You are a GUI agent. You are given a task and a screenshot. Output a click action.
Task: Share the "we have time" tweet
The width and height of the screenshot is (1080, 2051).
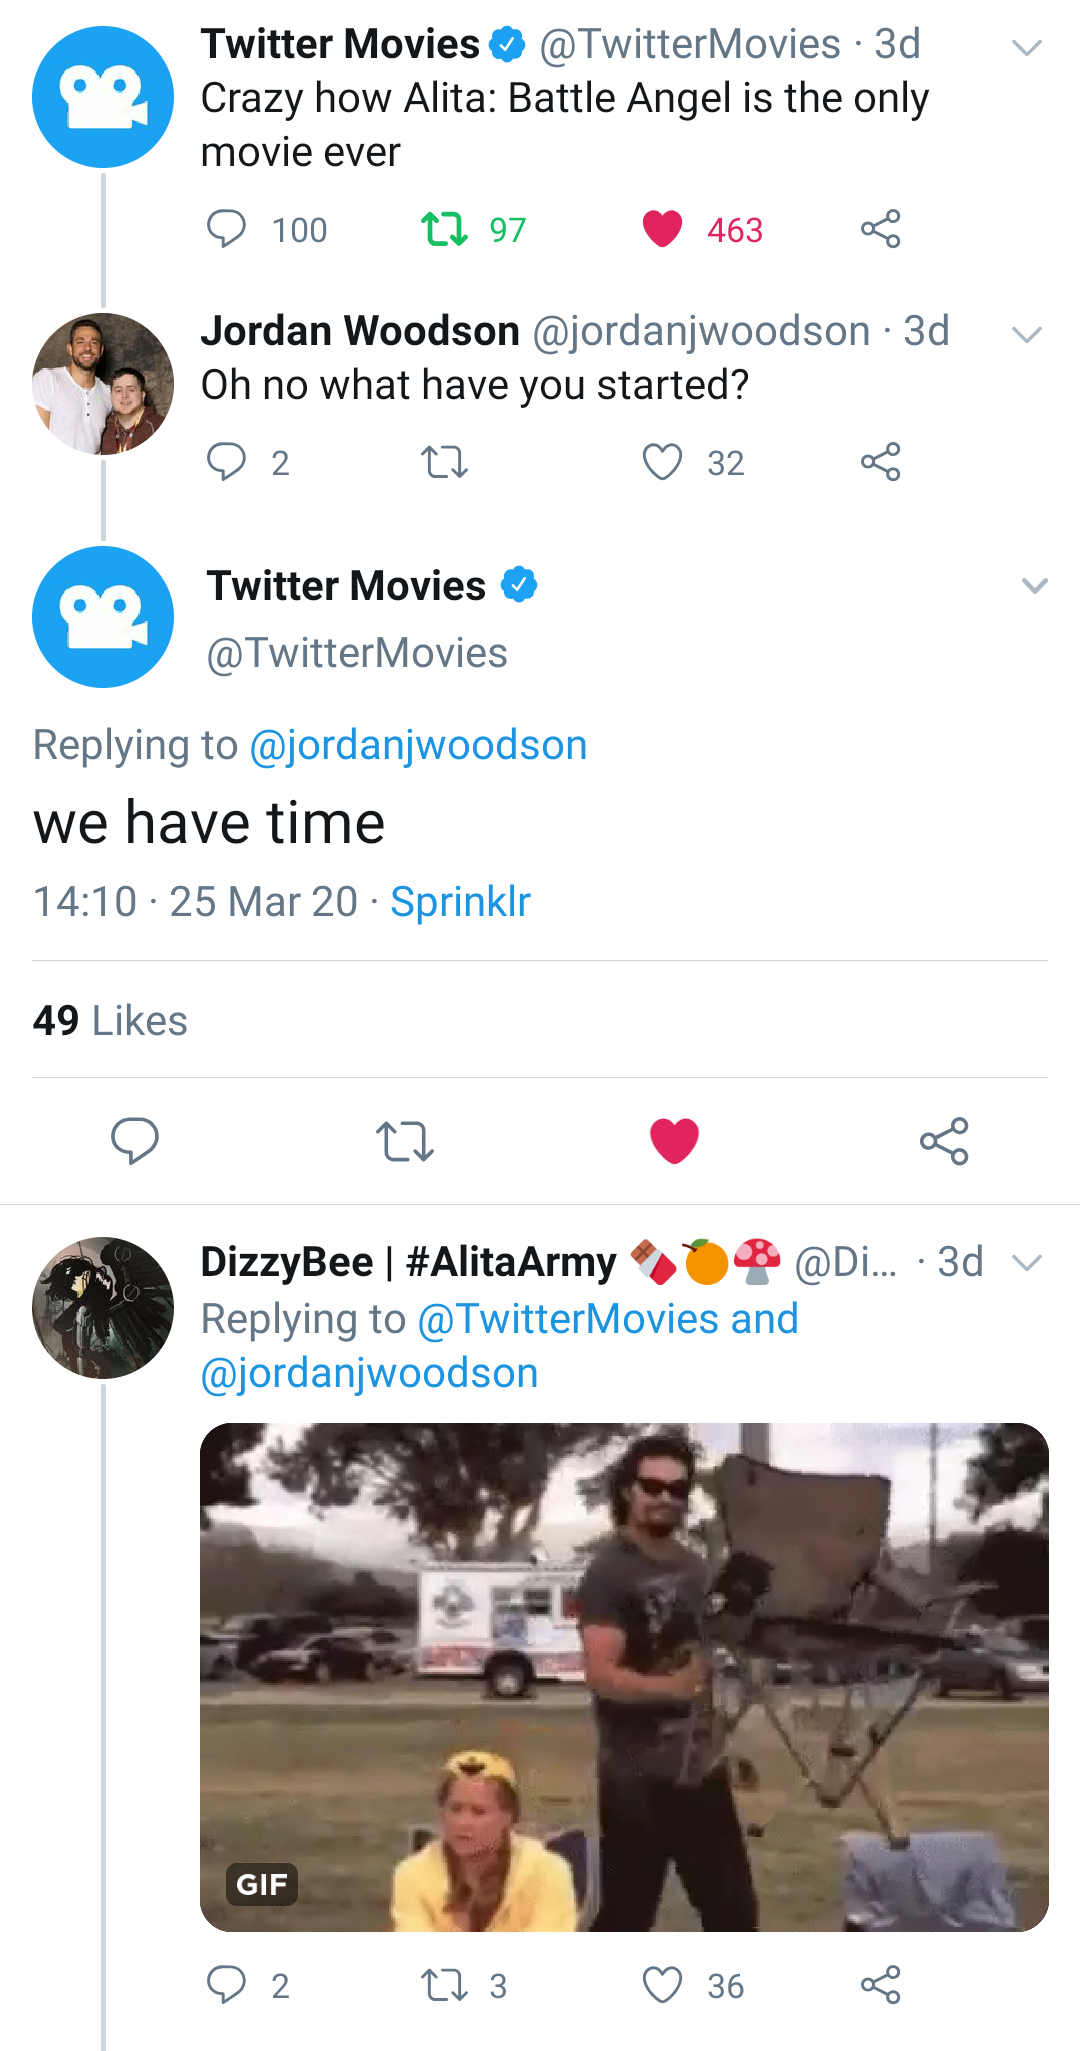click(x=944, y=1141)
